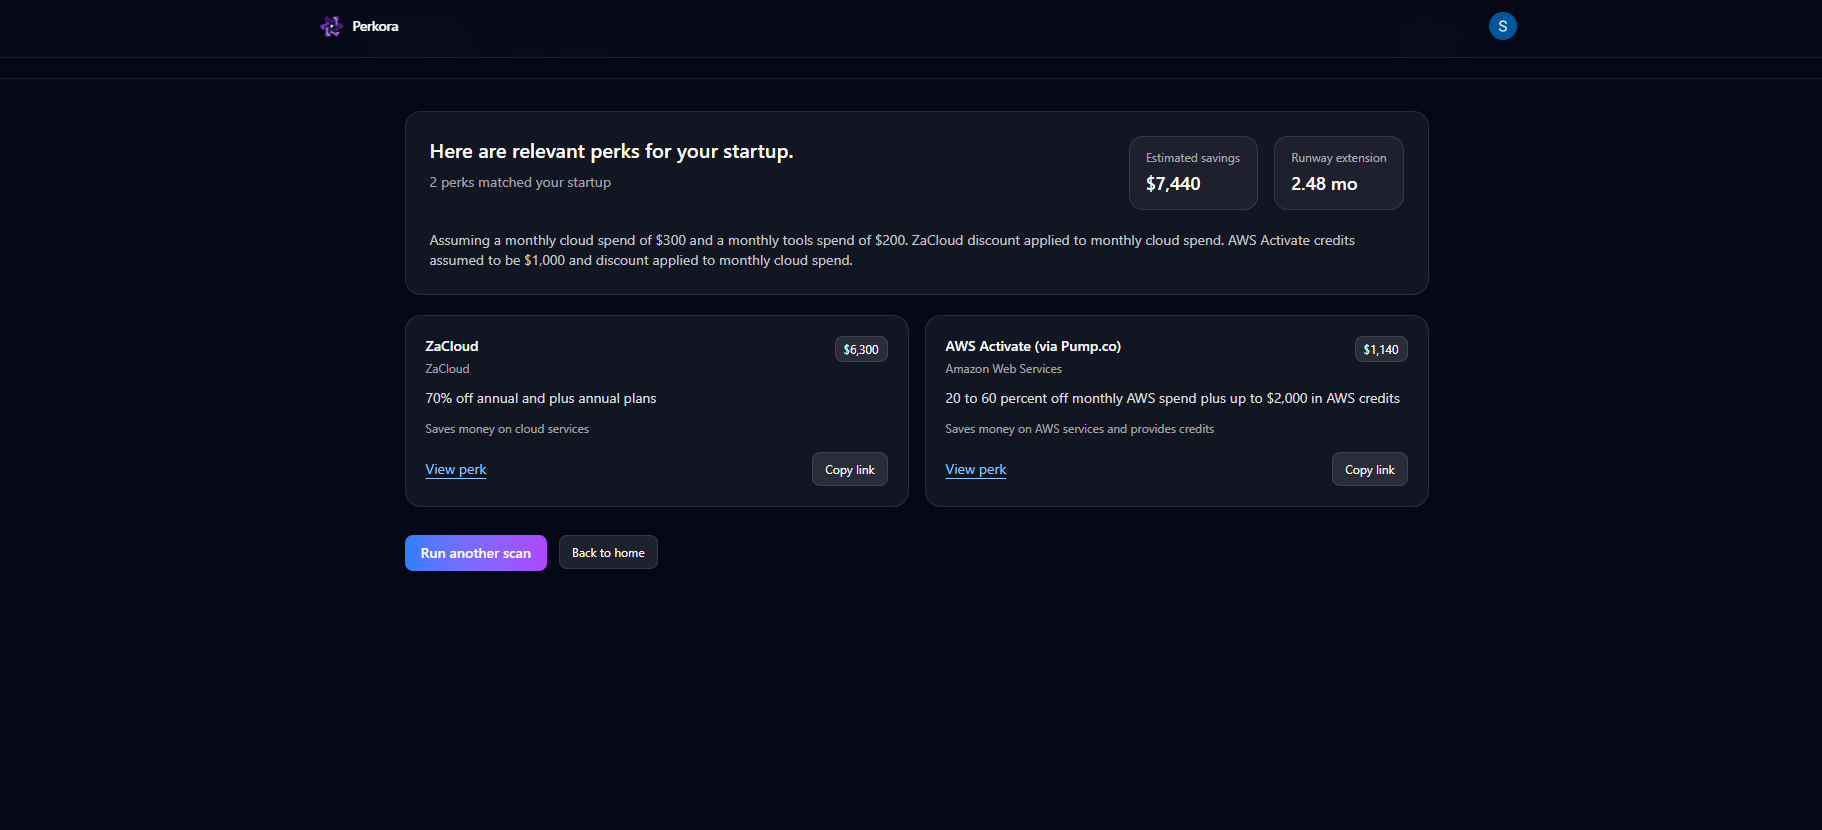Click the 'Assuming a monthly cloud spend' paragraph
This screenshot has height=830, width=1822.
[892, 250]
